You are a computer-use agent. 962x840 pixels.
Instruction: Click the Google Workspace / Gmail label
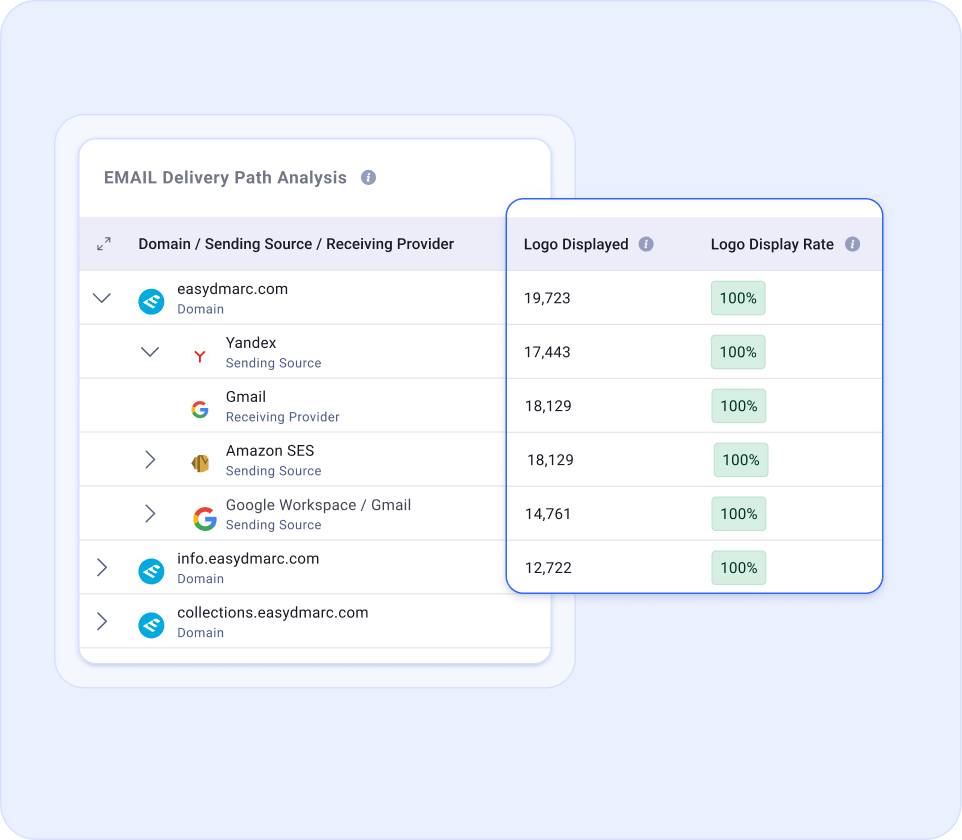point(318,505)
